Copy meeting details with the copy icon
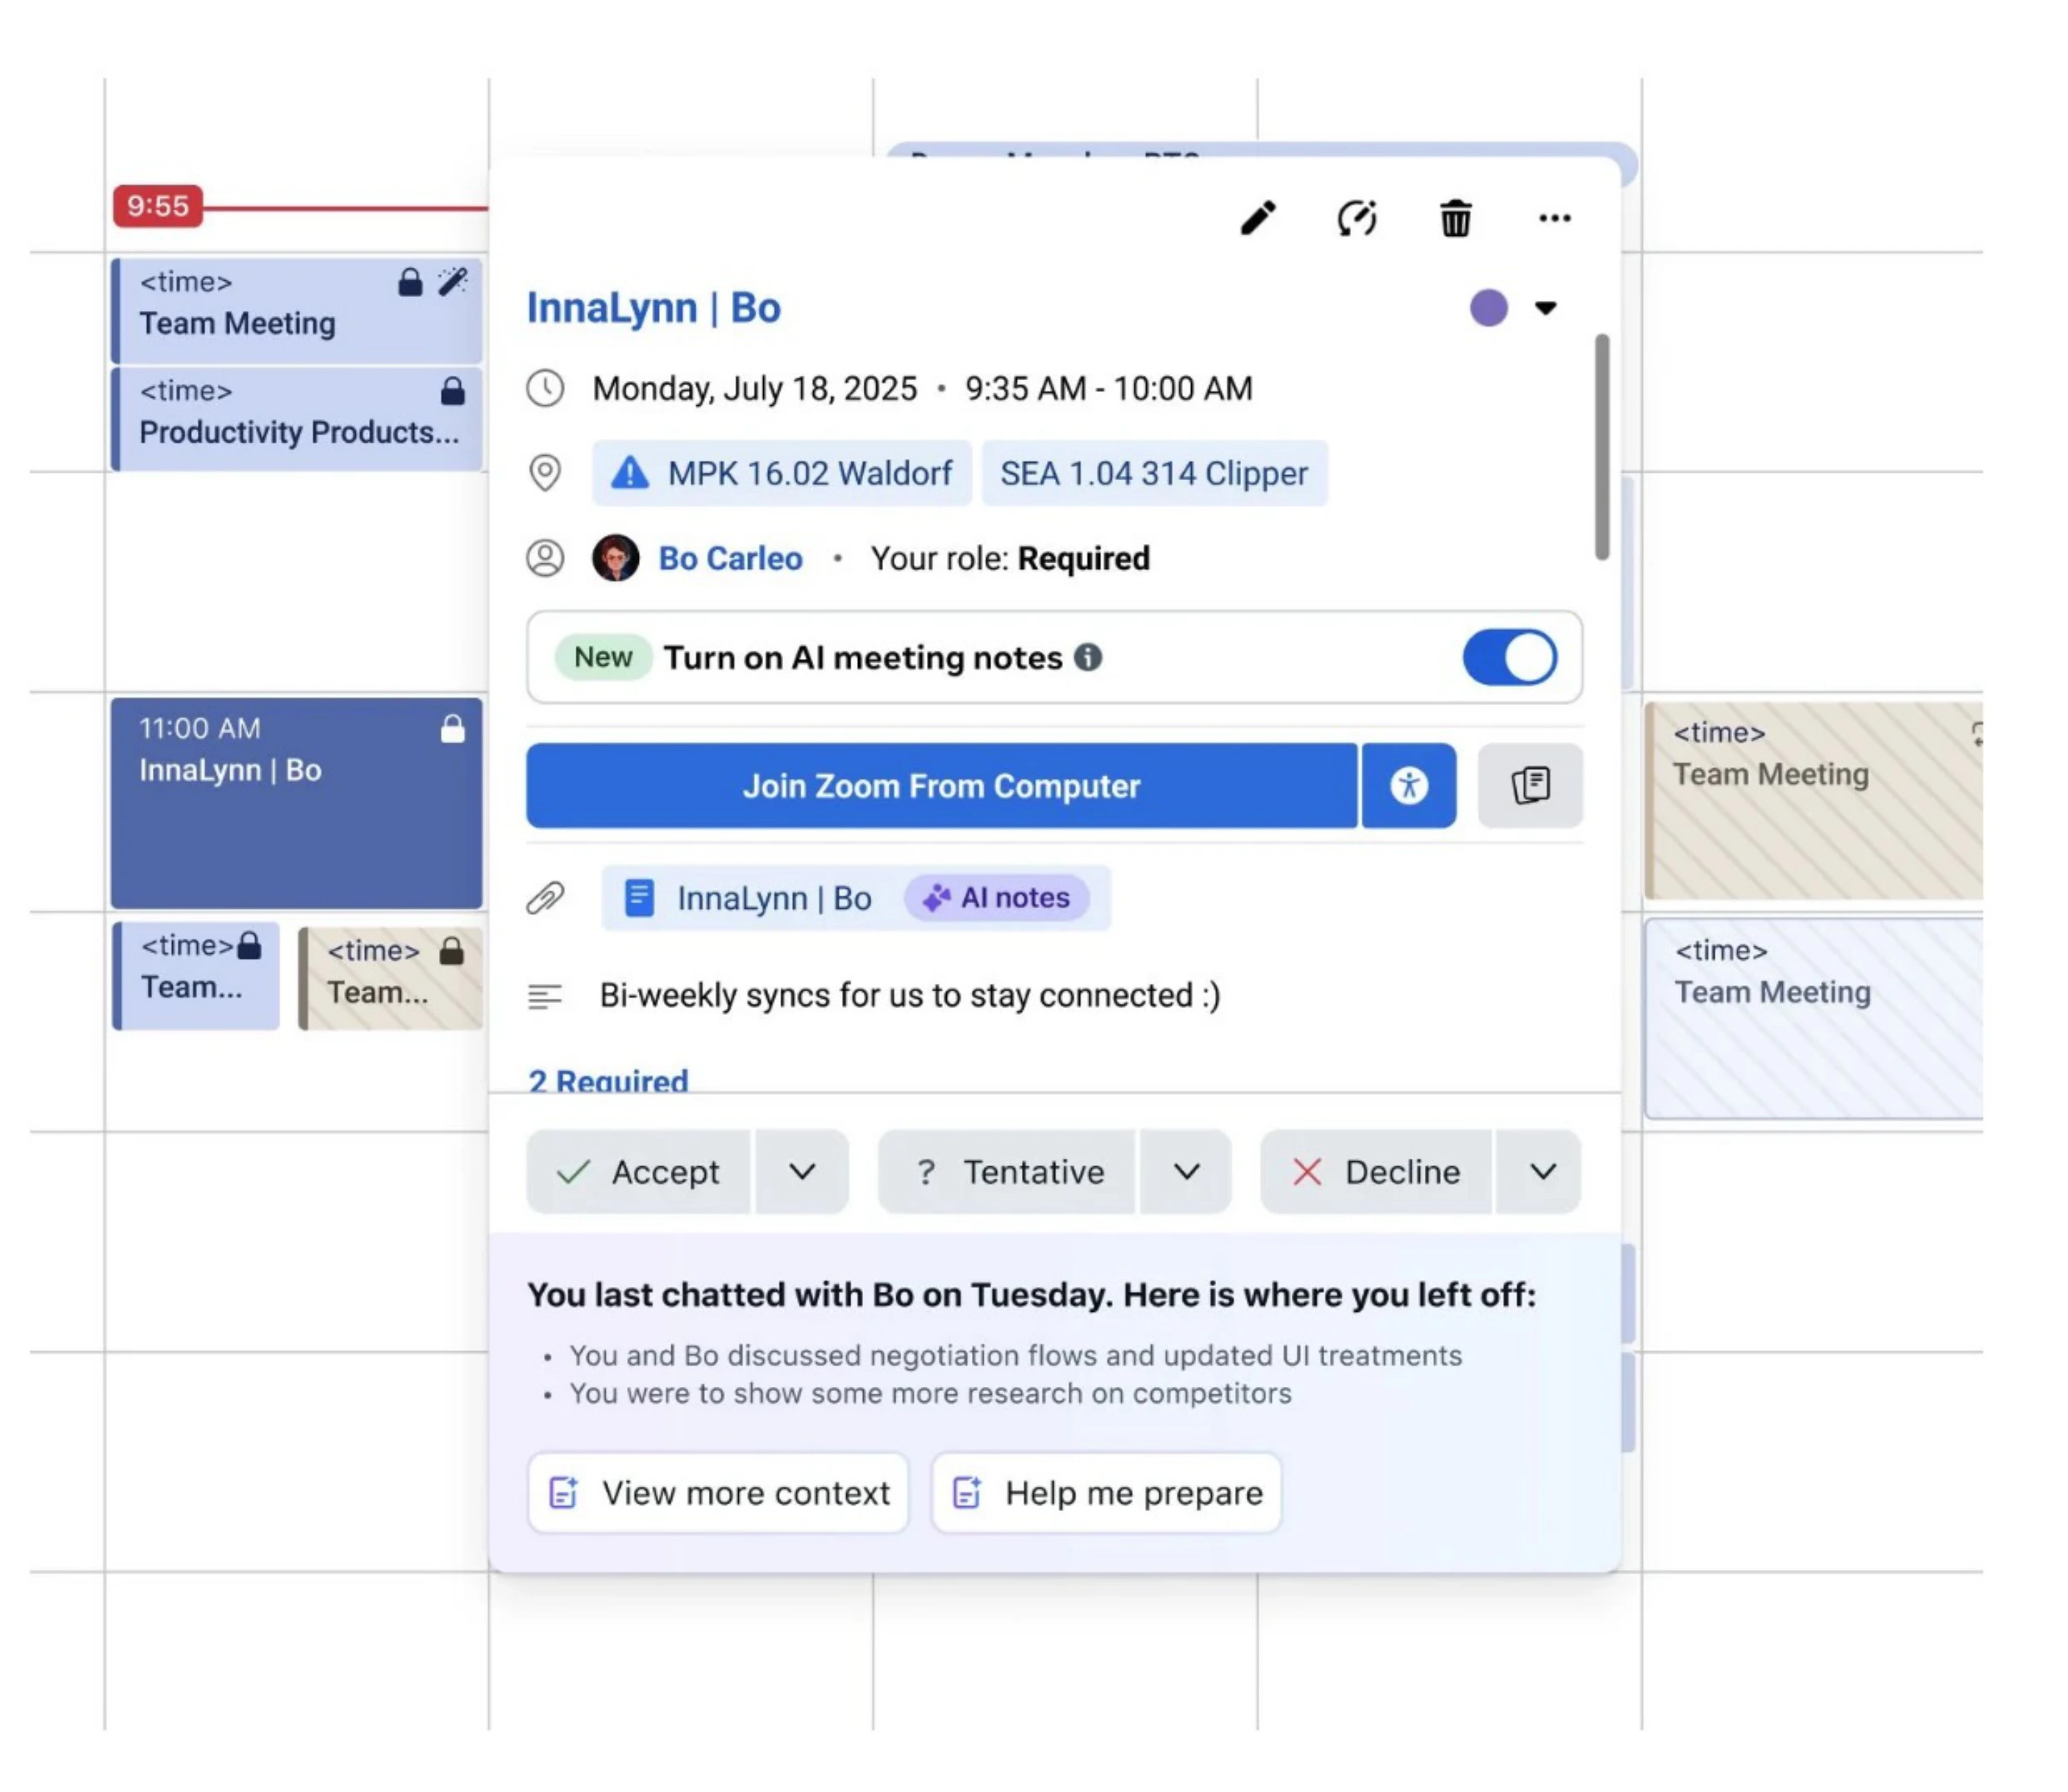2068x1792 pixels. (1530, 786)
